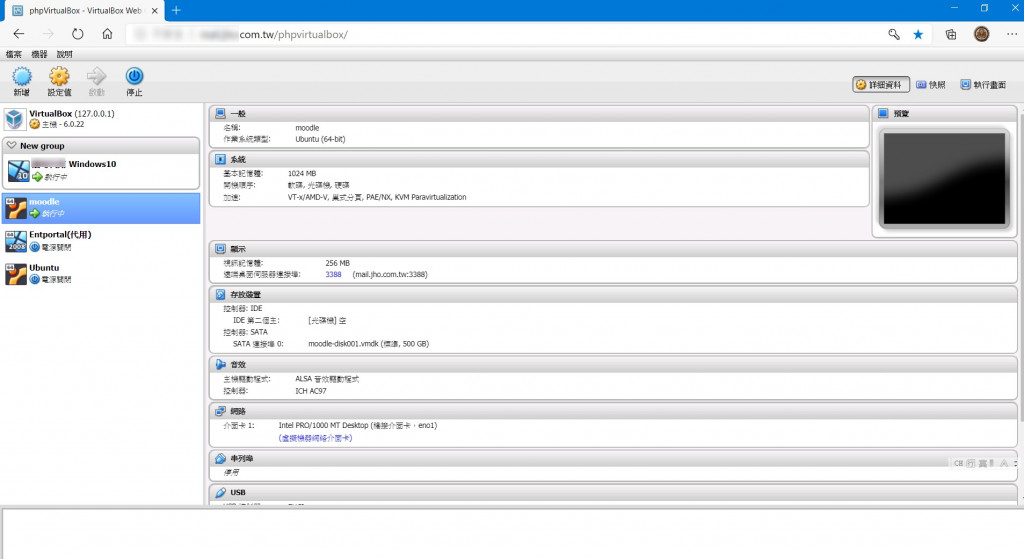
Task: Click the 1024 MB base memory value
Action: click(x=302, y=174)
